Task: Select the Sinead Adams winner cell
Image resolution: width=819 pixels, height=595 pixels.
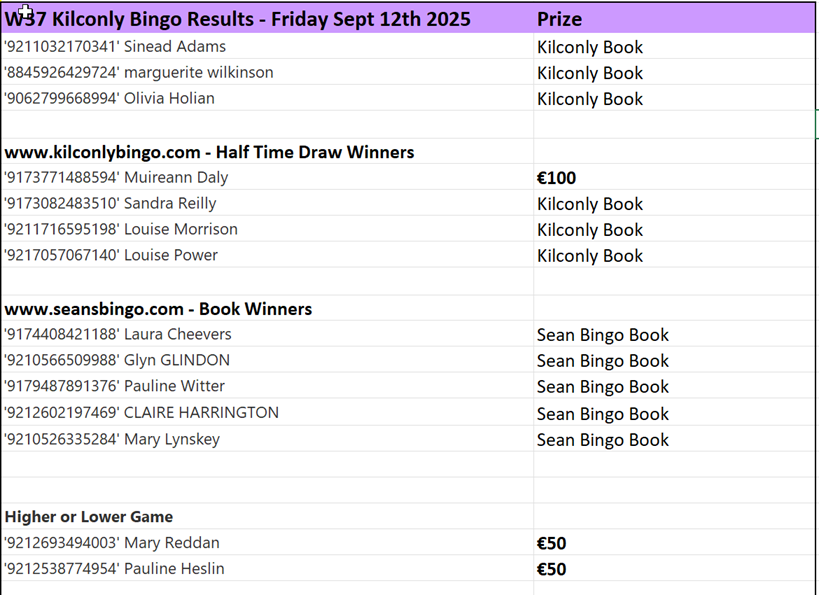Action: pyautogui.click(x=267, y=46)
